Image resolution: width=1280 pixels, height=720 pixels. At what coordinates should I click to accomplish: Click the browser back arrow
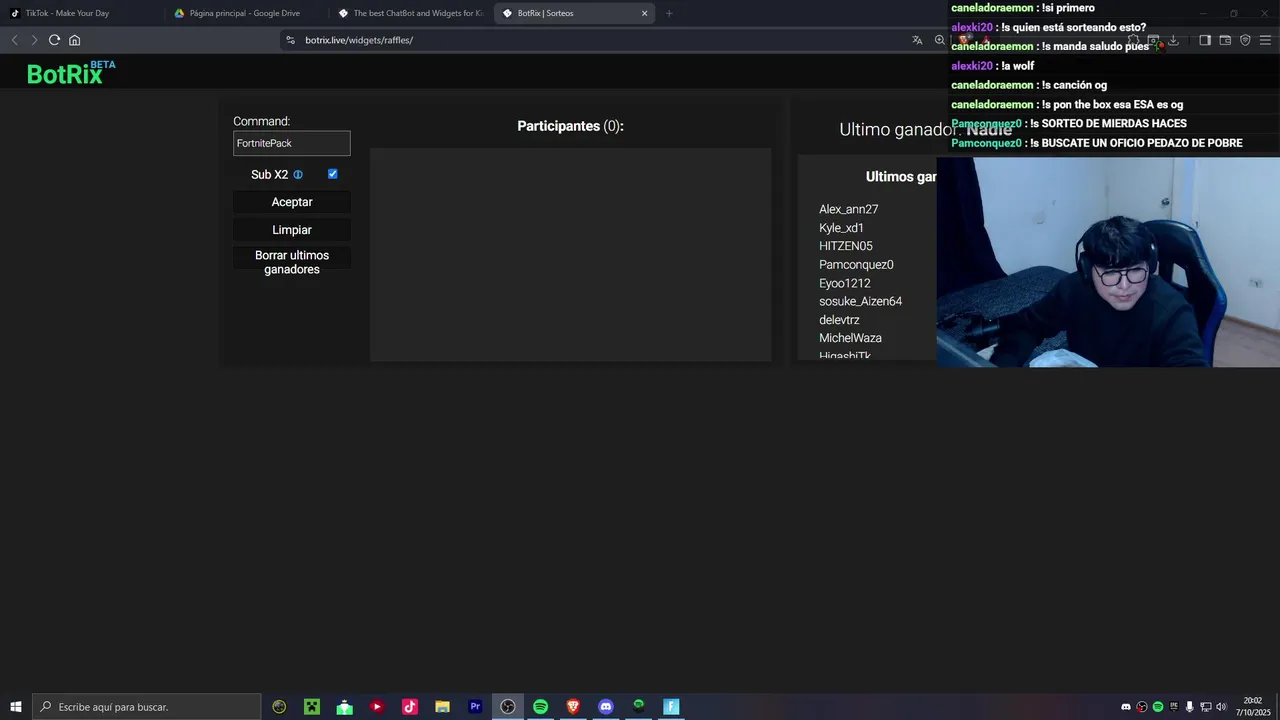coord(14,40)
